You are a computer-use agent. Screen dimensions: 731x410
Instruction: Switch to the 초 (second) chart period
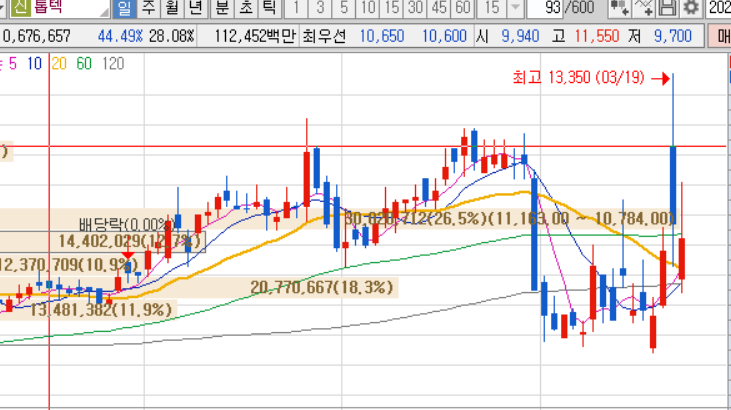pyautogui.click(x=246, y=7)
